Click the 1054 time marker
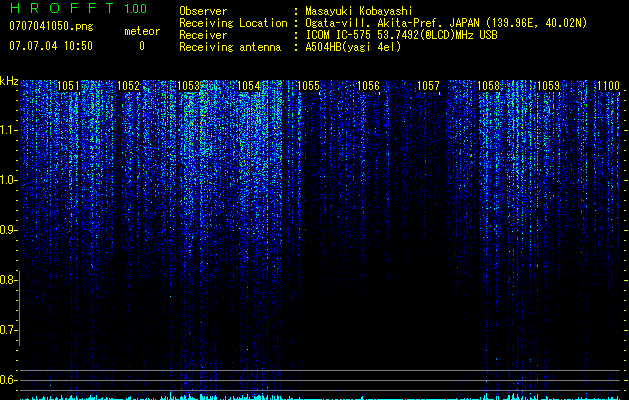629x400 pixels. point(248,86)
